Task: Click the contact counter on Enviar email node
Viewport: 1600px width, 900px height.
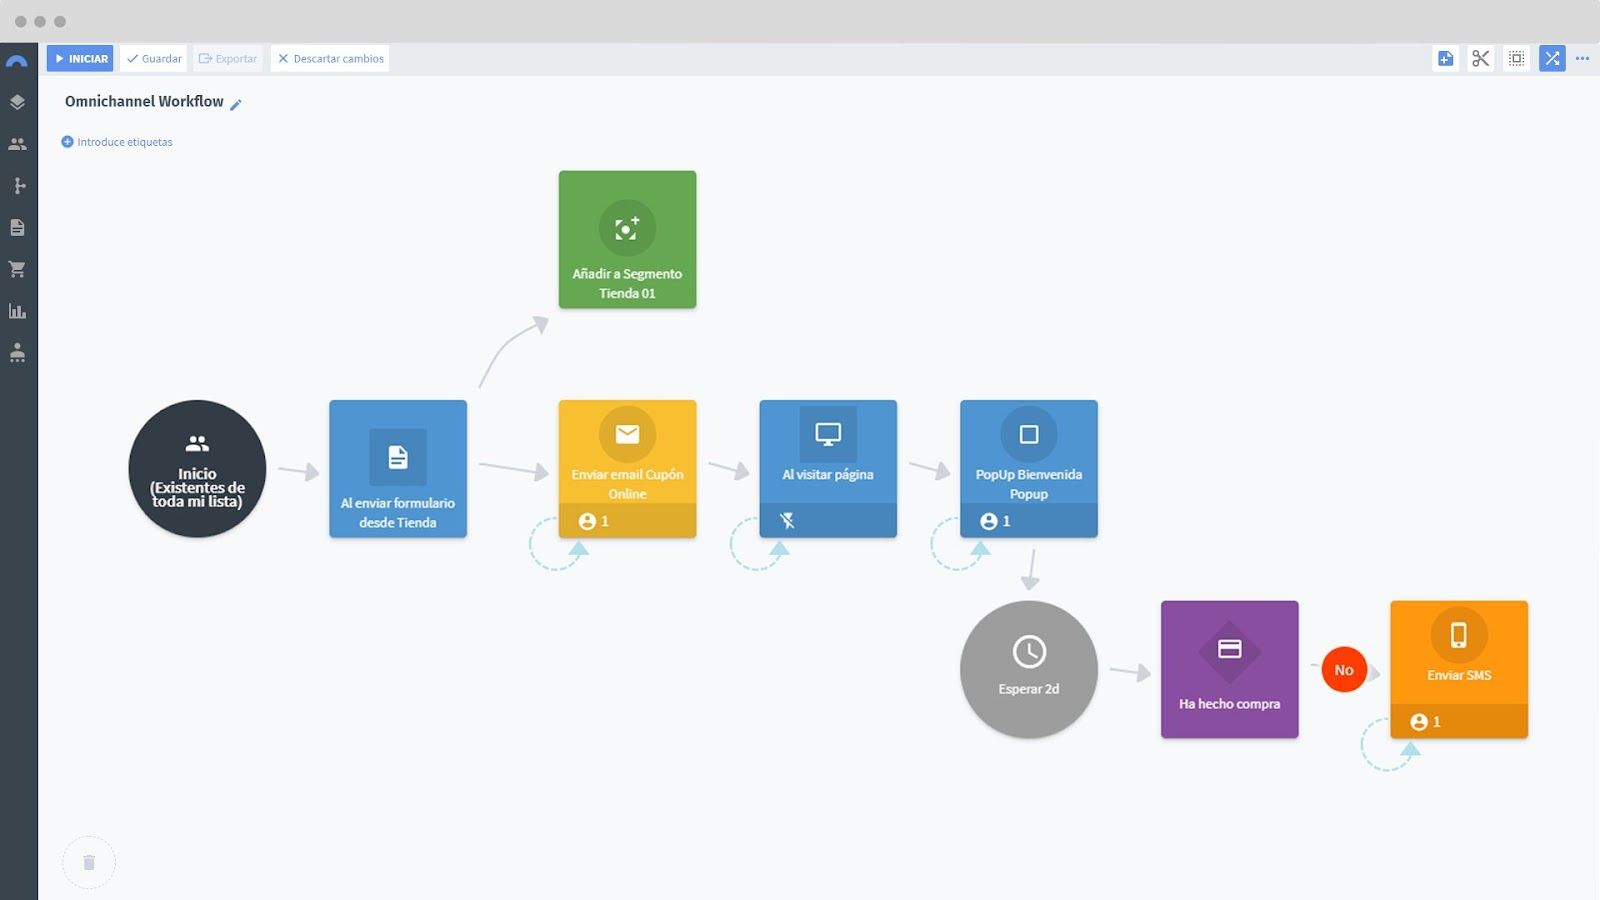Action: point(594,521)
